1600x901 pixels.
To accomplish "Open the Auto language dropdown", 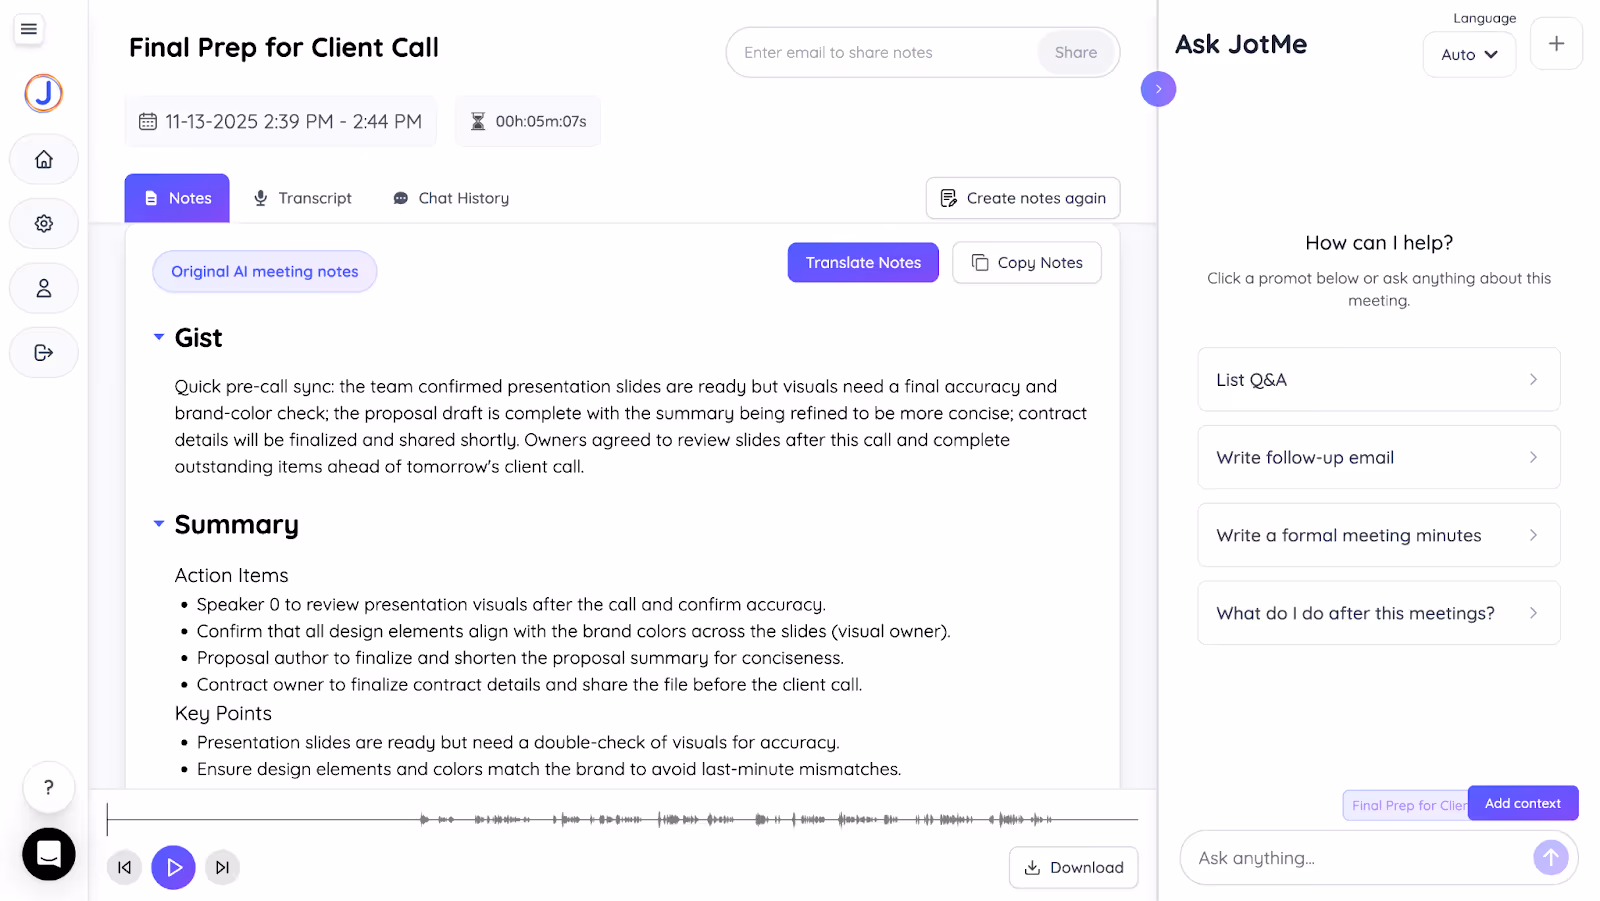I will click(x=1468, y=55).
